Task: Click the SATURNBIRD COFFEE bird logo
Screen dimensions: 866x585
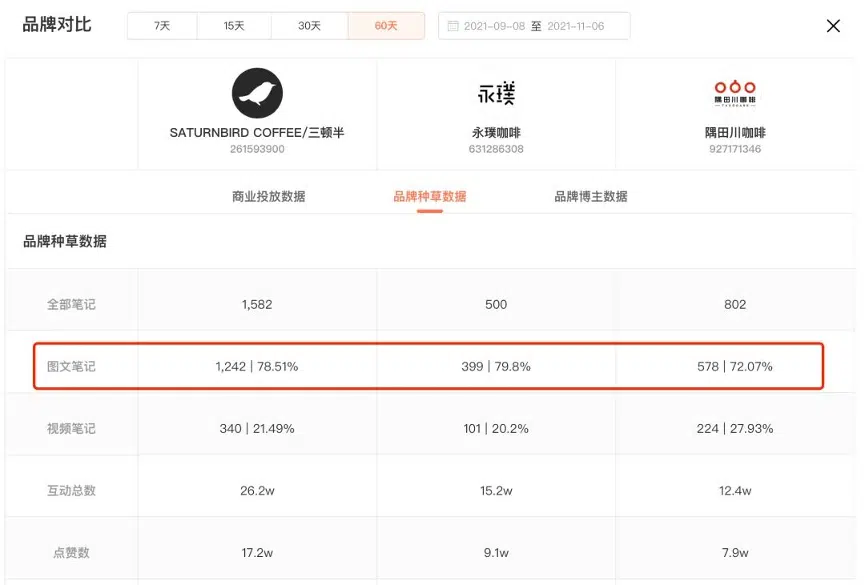Action: pos(257,93)
